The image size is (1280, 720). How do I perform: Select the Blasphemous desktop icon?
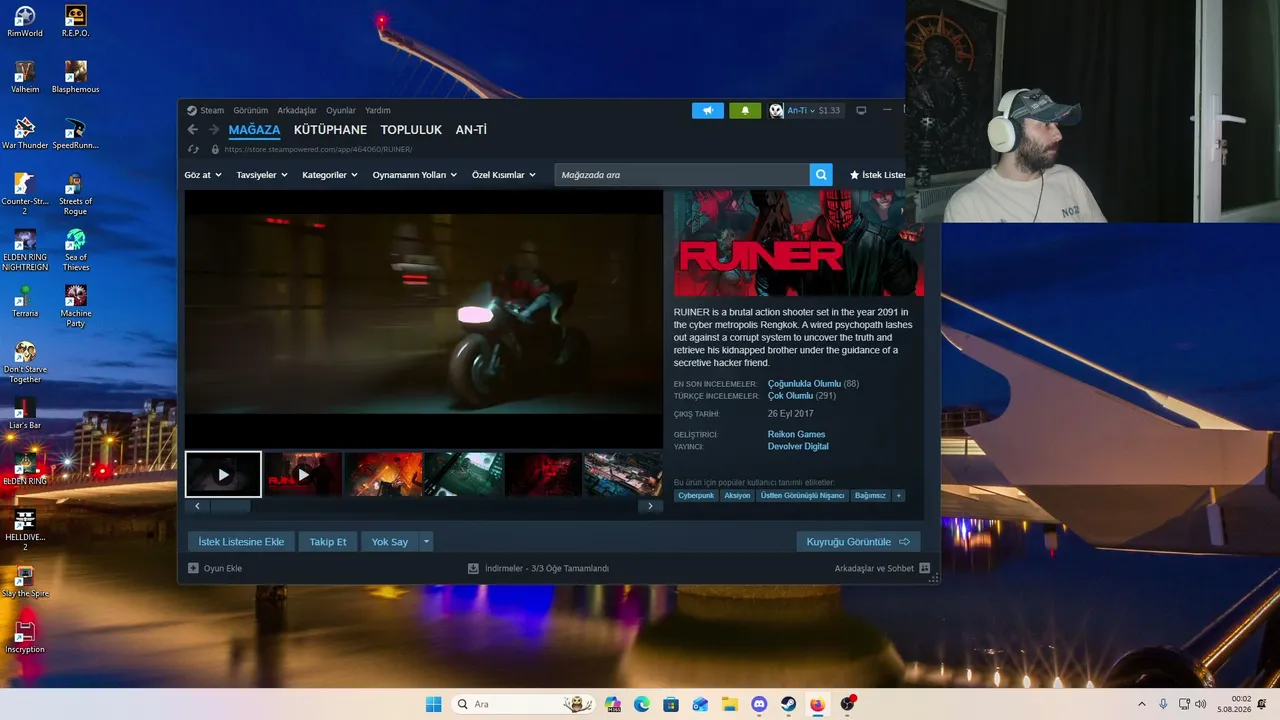(75, 77)
